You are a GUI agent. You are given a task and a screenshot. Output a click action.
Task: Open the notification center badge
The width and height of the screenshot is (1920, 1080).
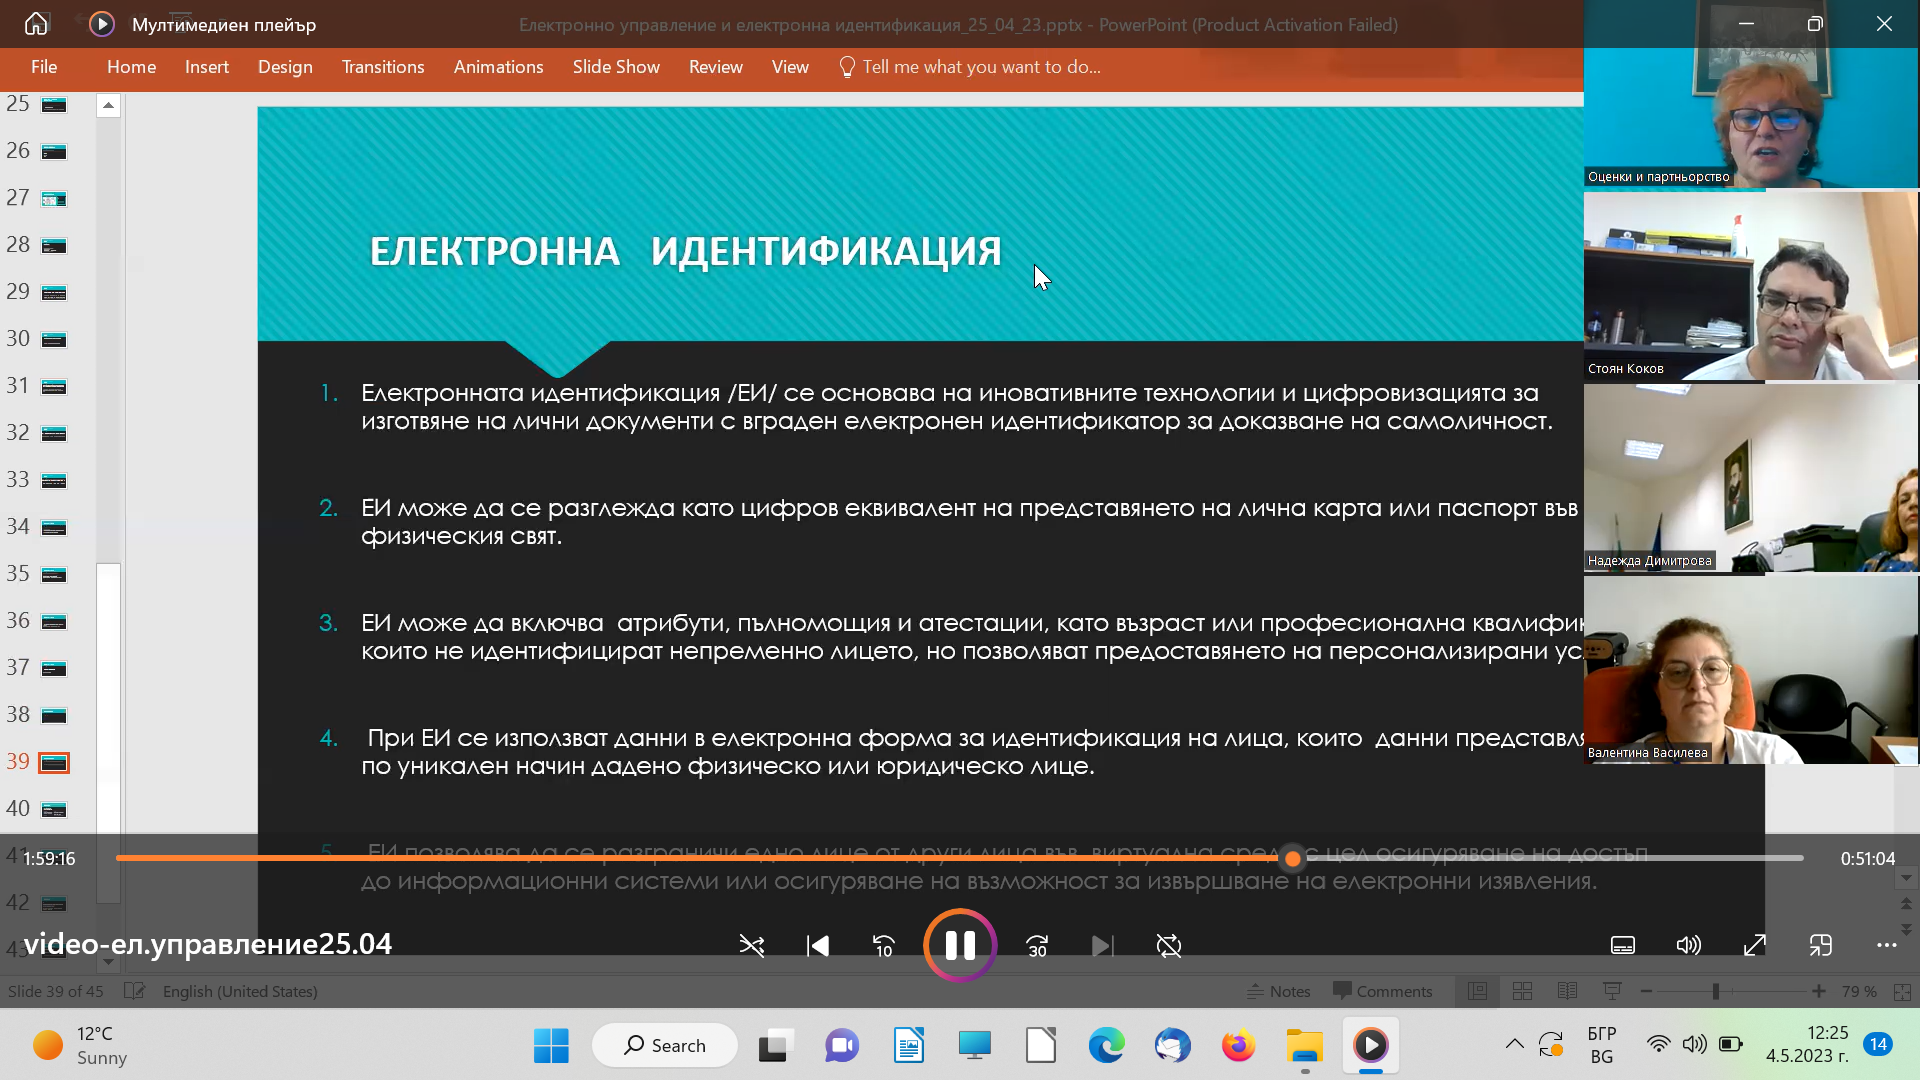pos(1877,1045)
